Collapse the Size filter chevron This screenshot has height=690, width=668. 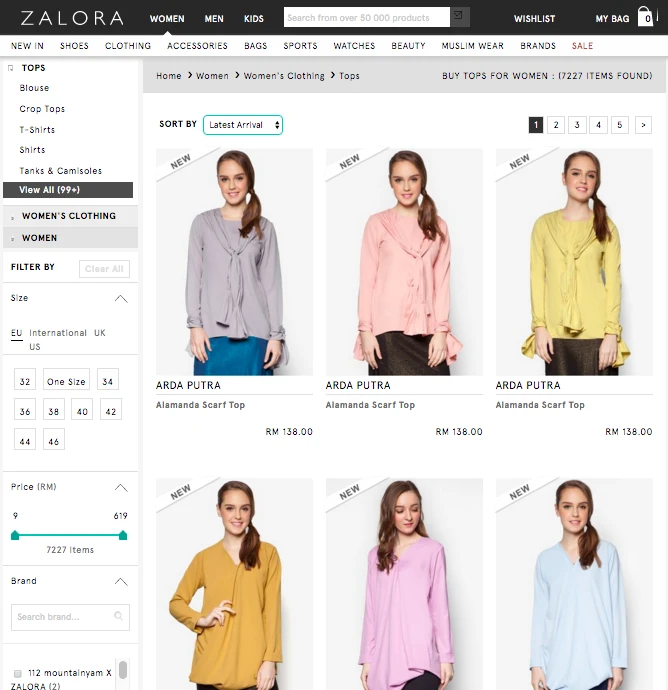coord(121,299)
